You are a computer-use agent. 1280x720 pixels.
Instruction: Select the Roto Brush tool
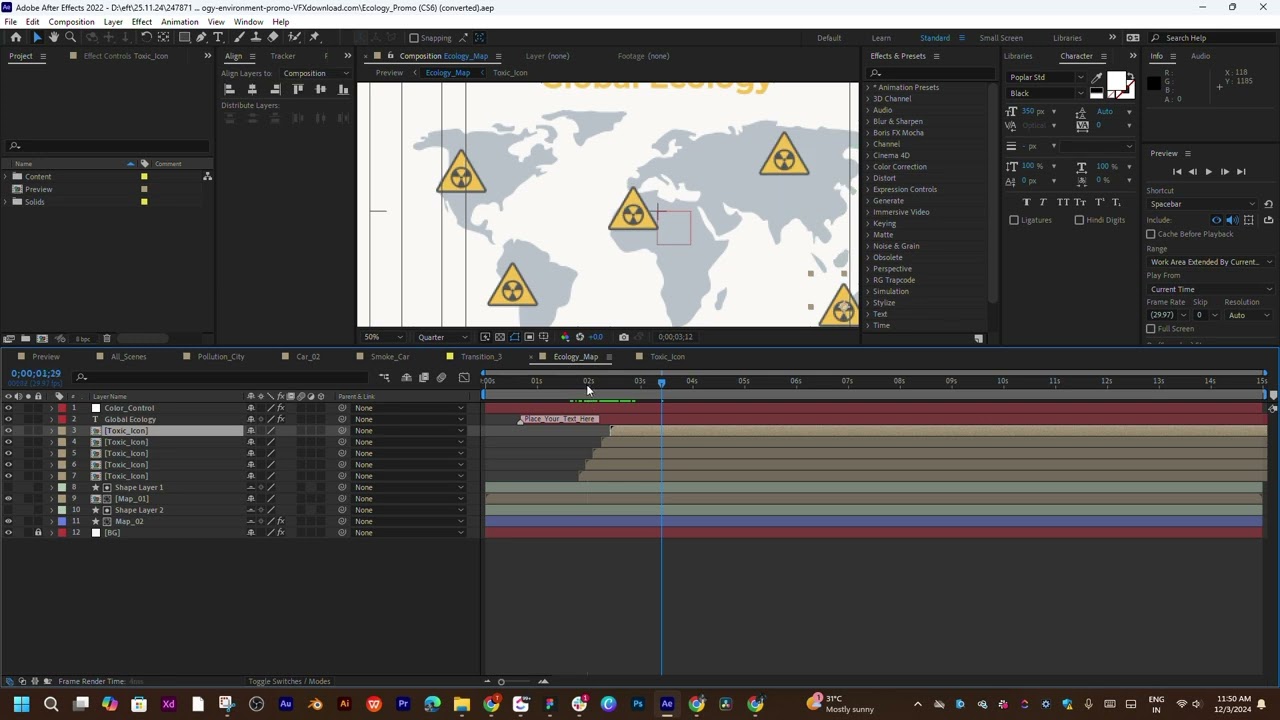(x=294, y=37)
